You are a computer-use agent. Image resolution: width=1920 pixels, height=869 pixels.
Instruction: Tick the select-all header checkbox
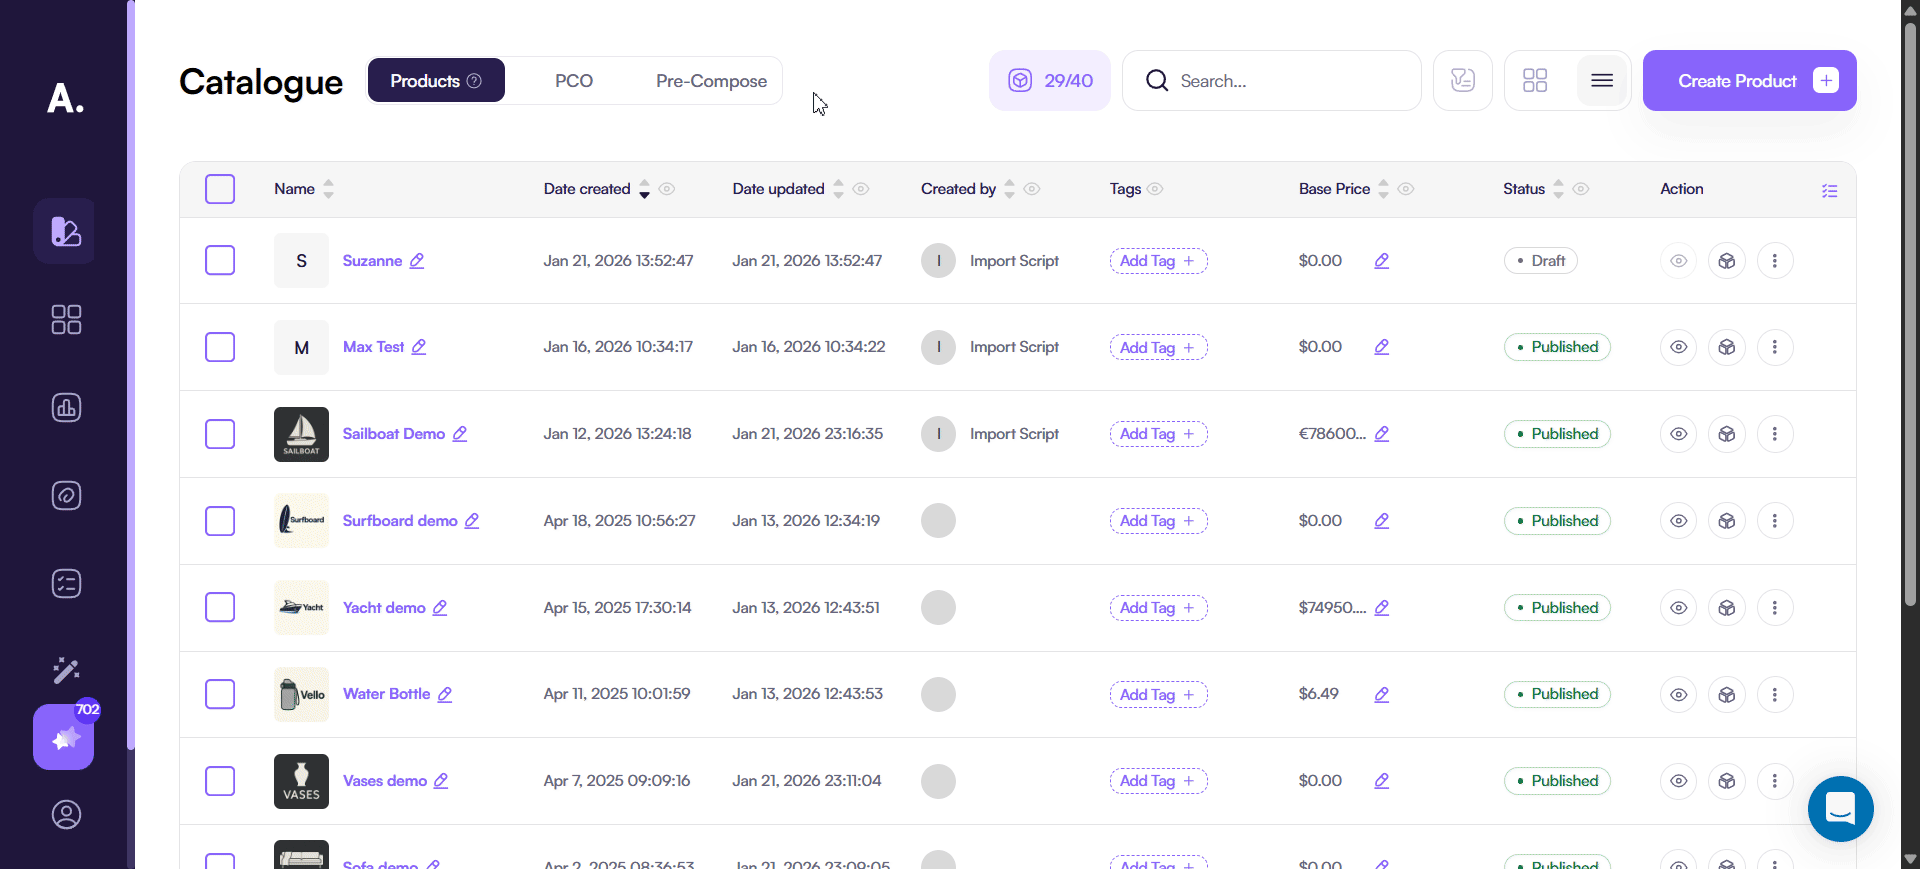coord(220,189)
